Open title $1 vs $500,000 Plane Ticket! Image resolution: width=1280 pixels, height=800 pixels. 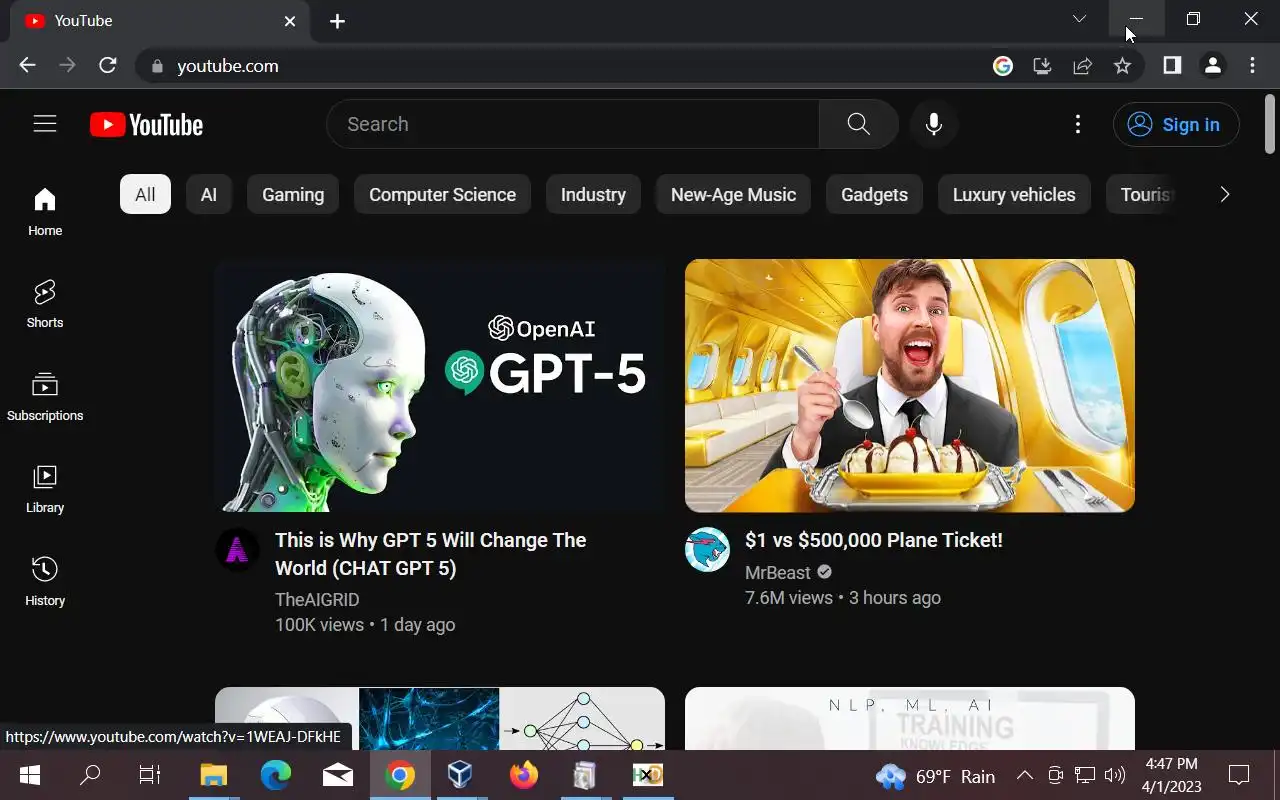[874, 540]
